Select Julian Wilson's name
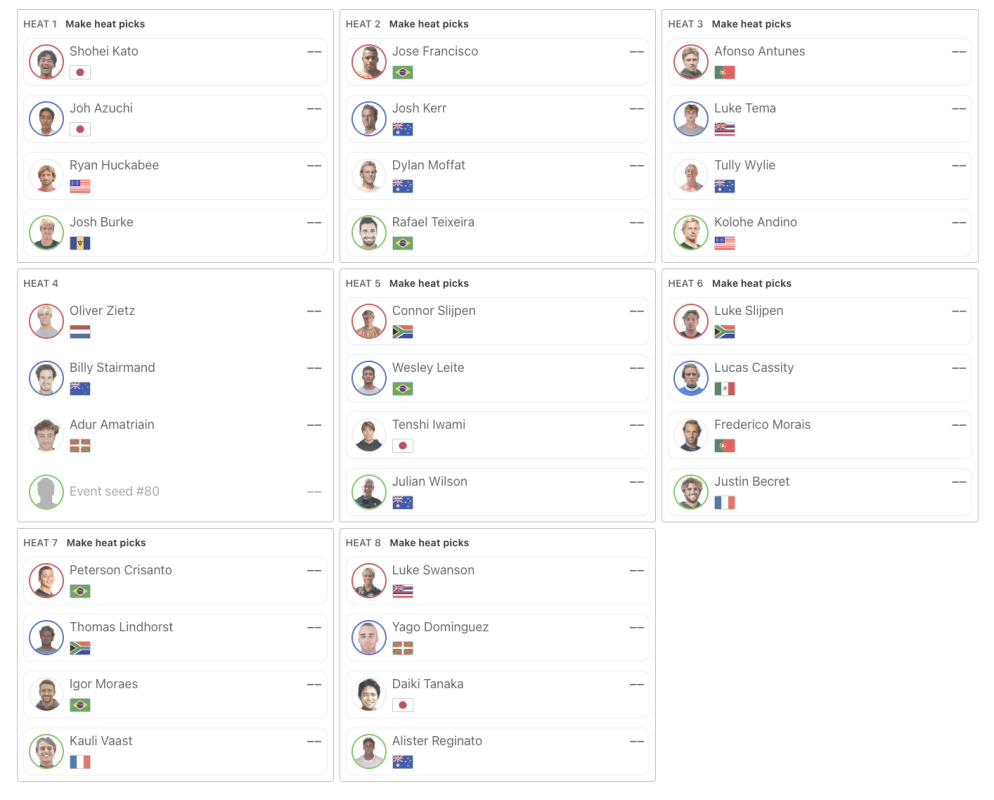 click(429, 482)
